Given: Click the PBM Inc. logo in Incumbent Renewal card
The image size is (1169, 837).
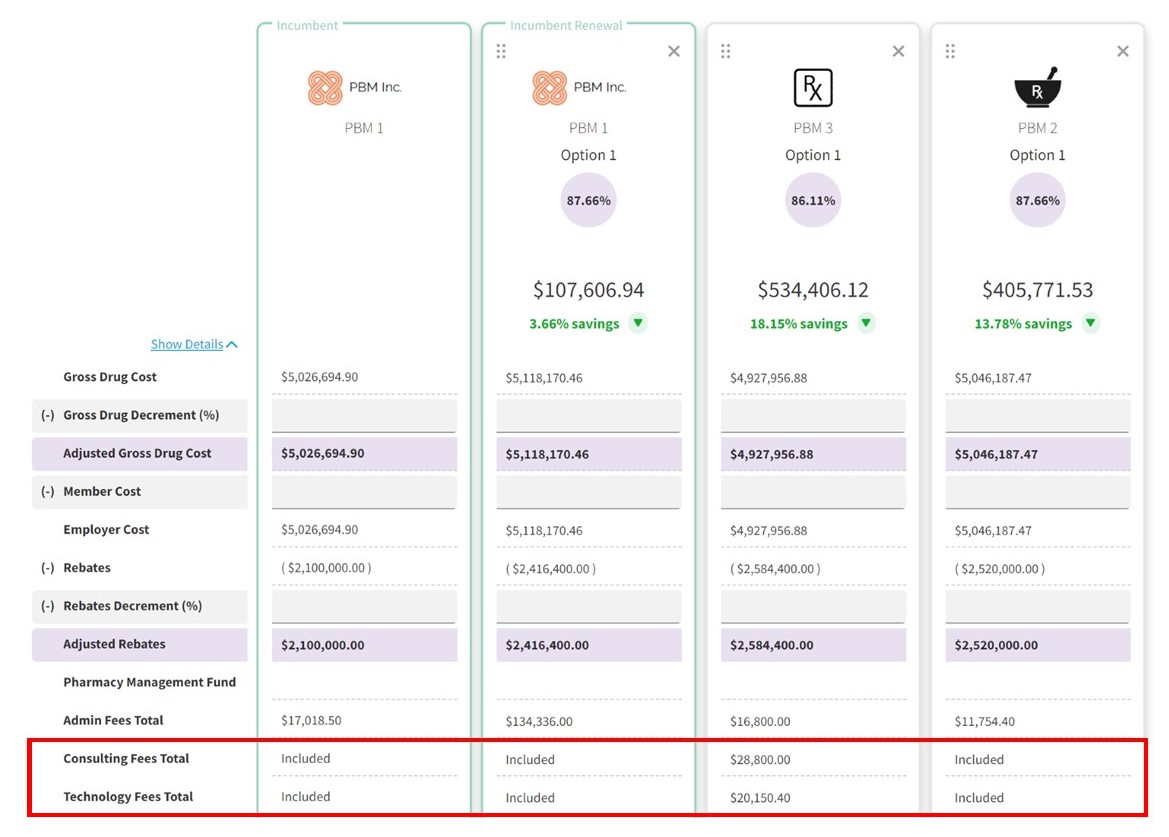Looking at the screenshot, I should (x=551, y=87).
